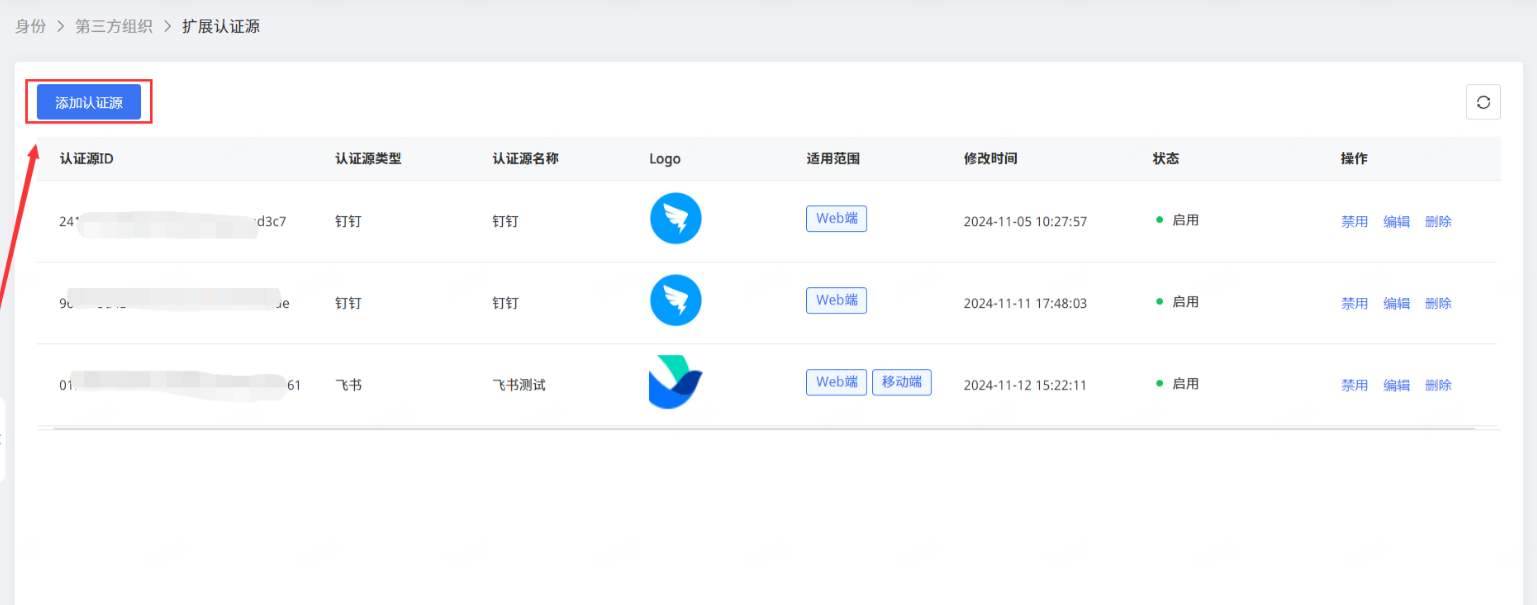Go to 身份 in breadcrumb

(30, 27)
